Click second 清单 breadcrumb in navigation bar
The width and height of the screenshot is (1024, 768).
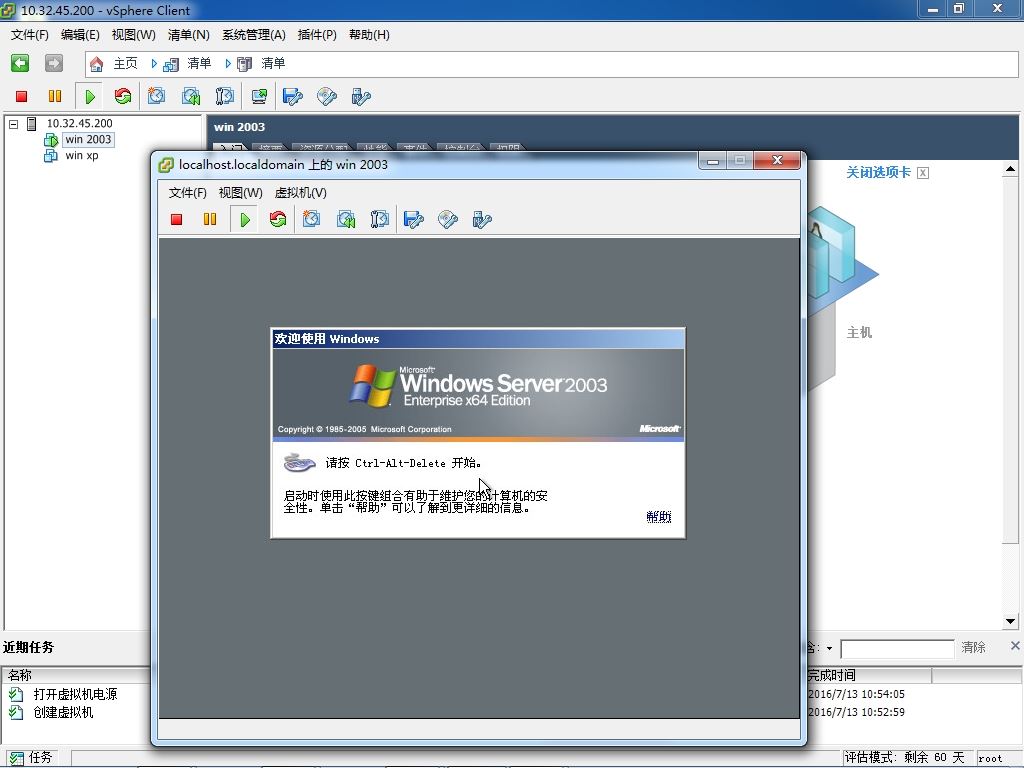click(273, 63)
